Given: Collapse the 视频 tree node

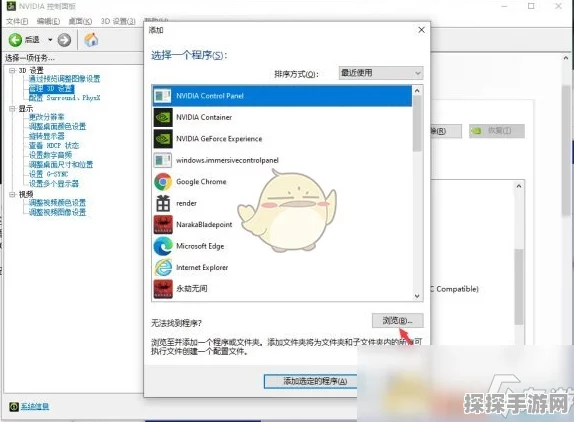Looking at the screenshot, I should coord(12,194).
